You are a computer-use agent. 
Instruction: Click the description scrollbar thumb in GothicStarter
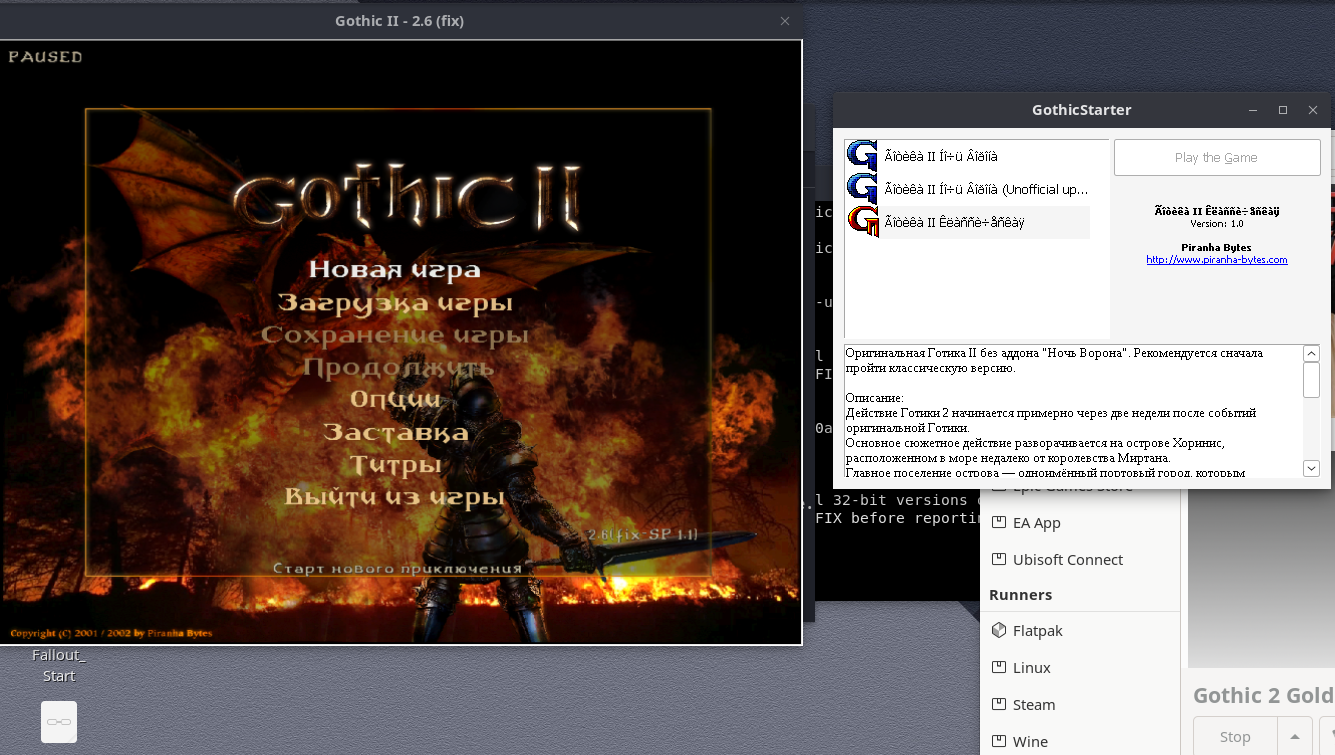[x=1312, y=379]
